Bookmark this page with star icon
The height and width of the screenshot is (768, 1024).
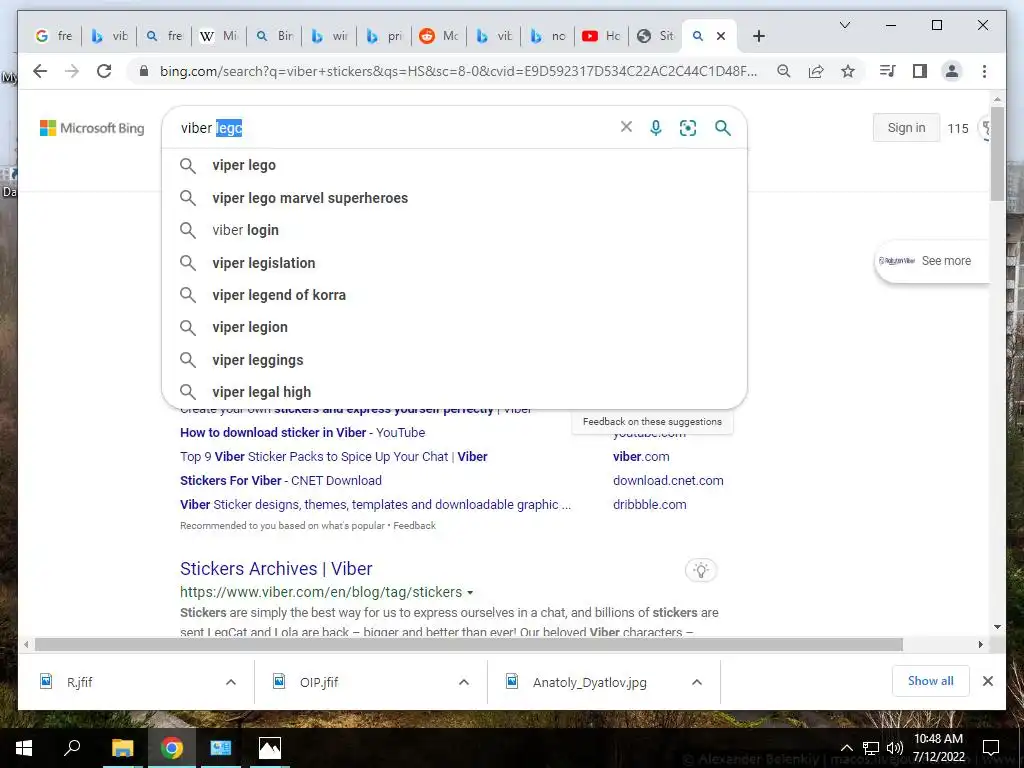click(848, 71)
